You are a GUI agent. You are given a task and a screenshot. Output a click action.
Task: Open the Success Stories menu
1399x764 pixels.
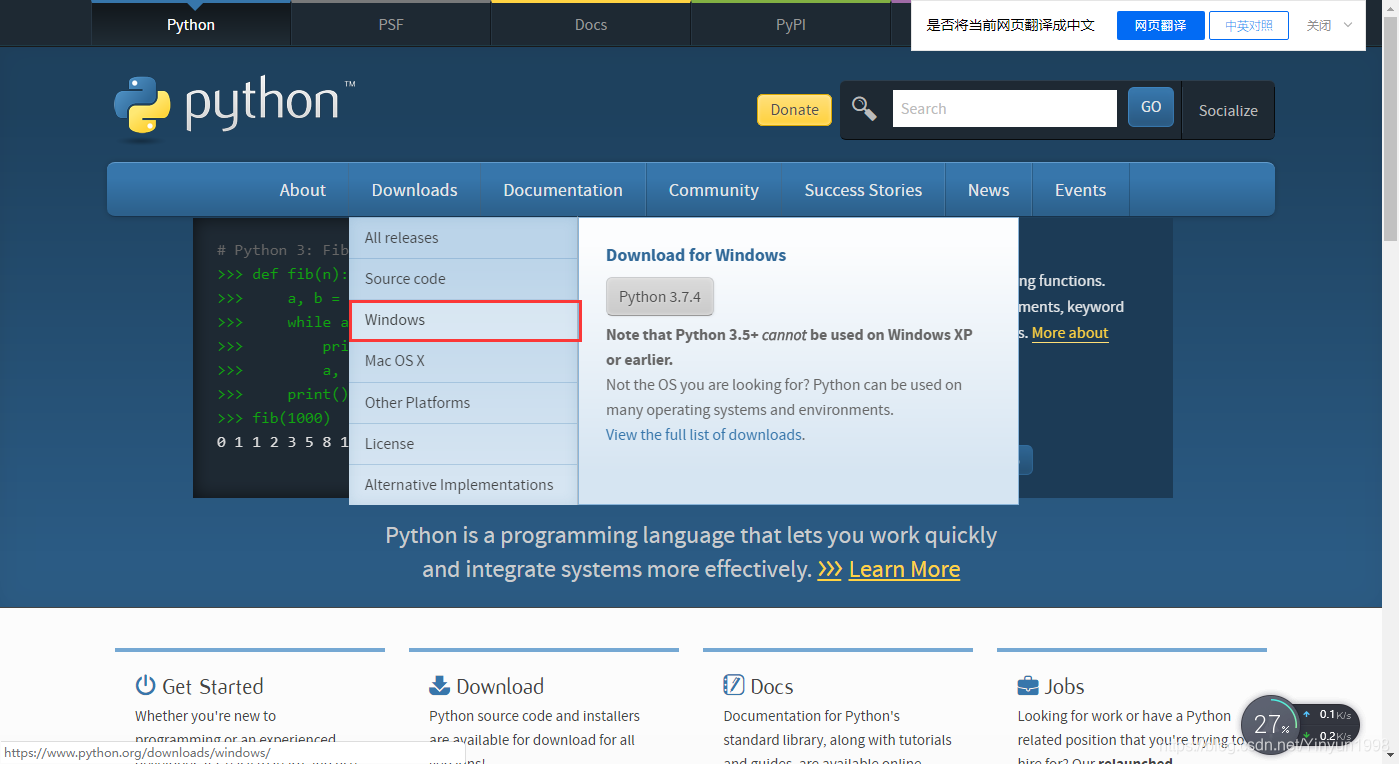pos(864,190)
